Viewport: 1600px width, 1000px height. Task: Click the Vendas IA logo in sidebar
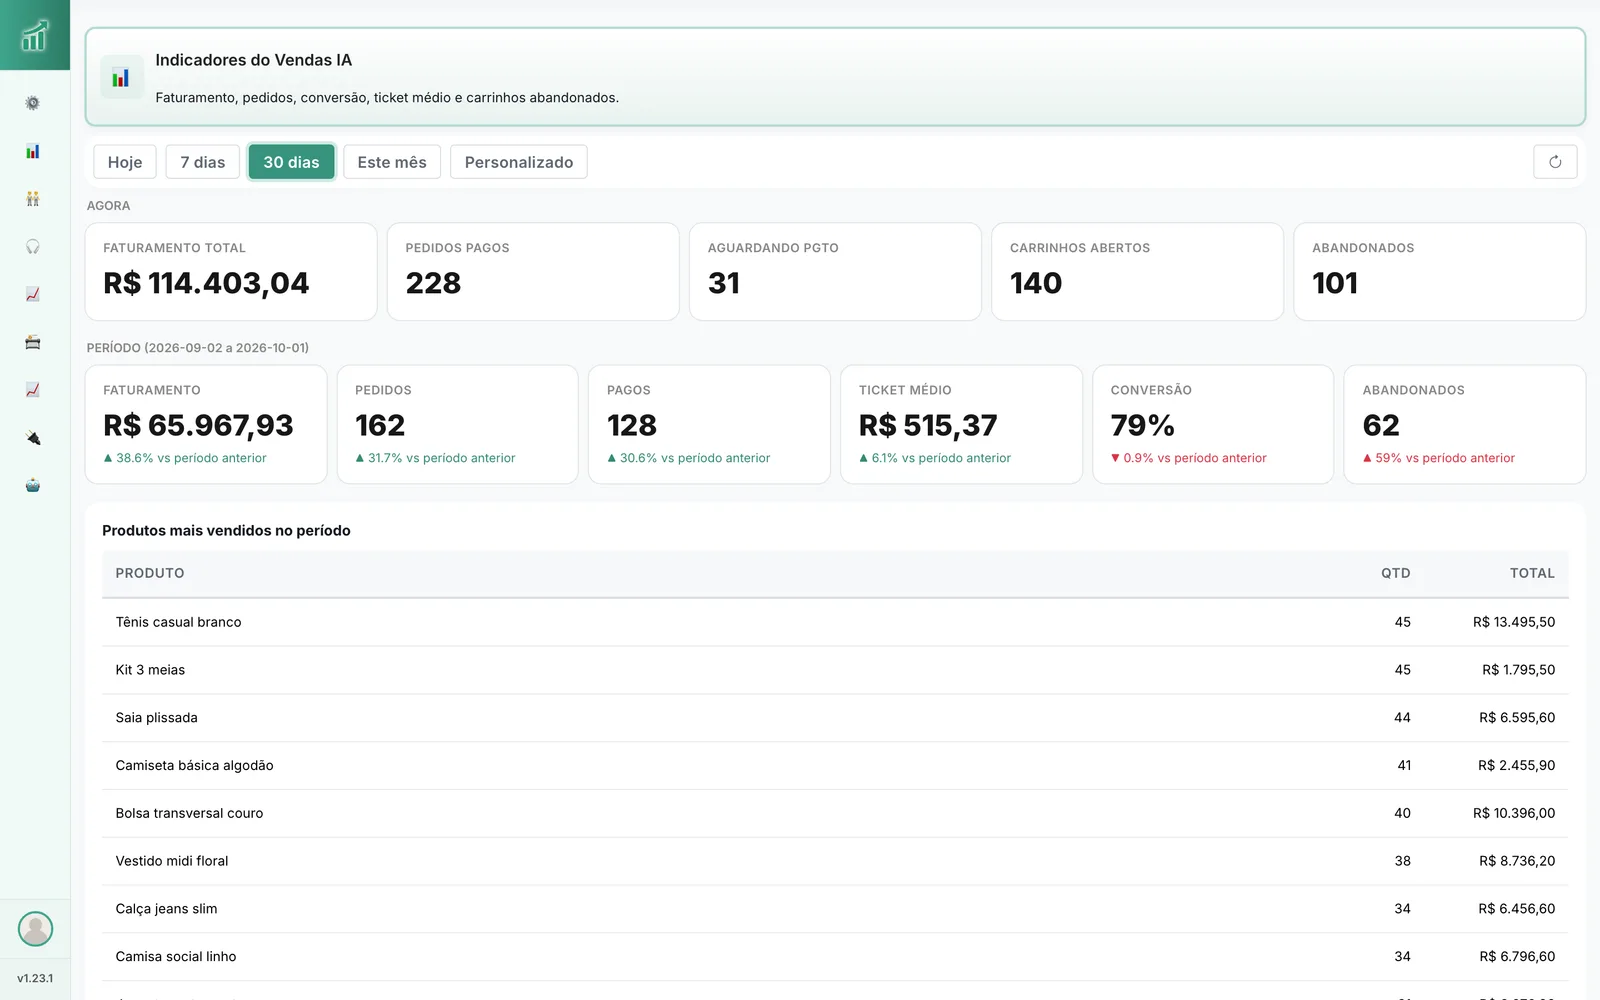[34, 35]
